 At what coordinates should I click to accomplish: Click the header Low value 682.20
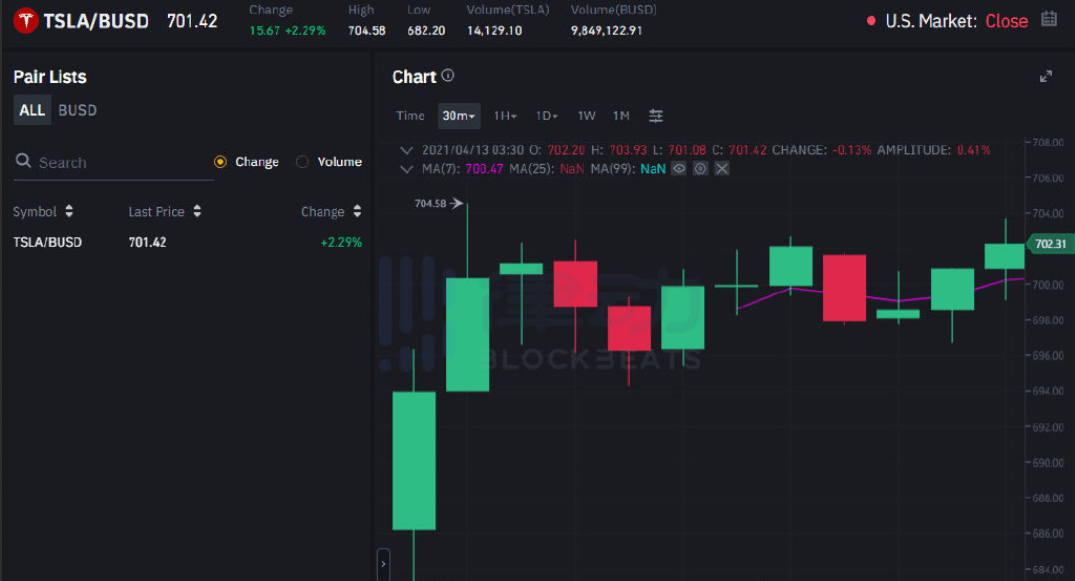click(426, 31)
